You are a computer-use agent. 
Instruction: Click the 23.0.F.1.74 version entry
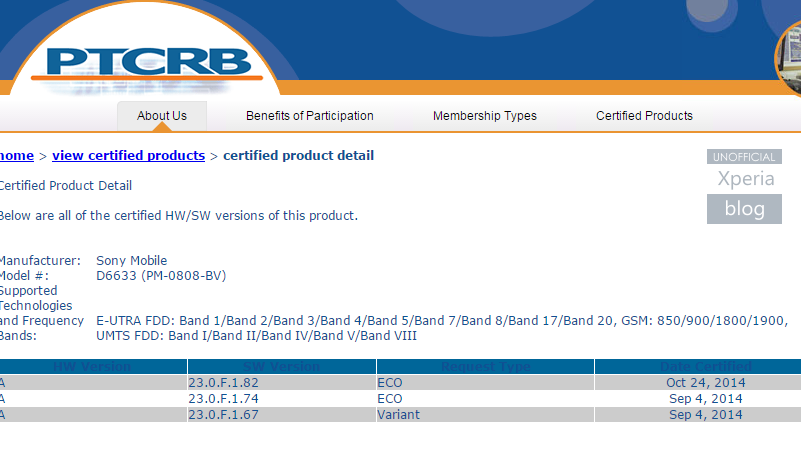pos(223,398)
